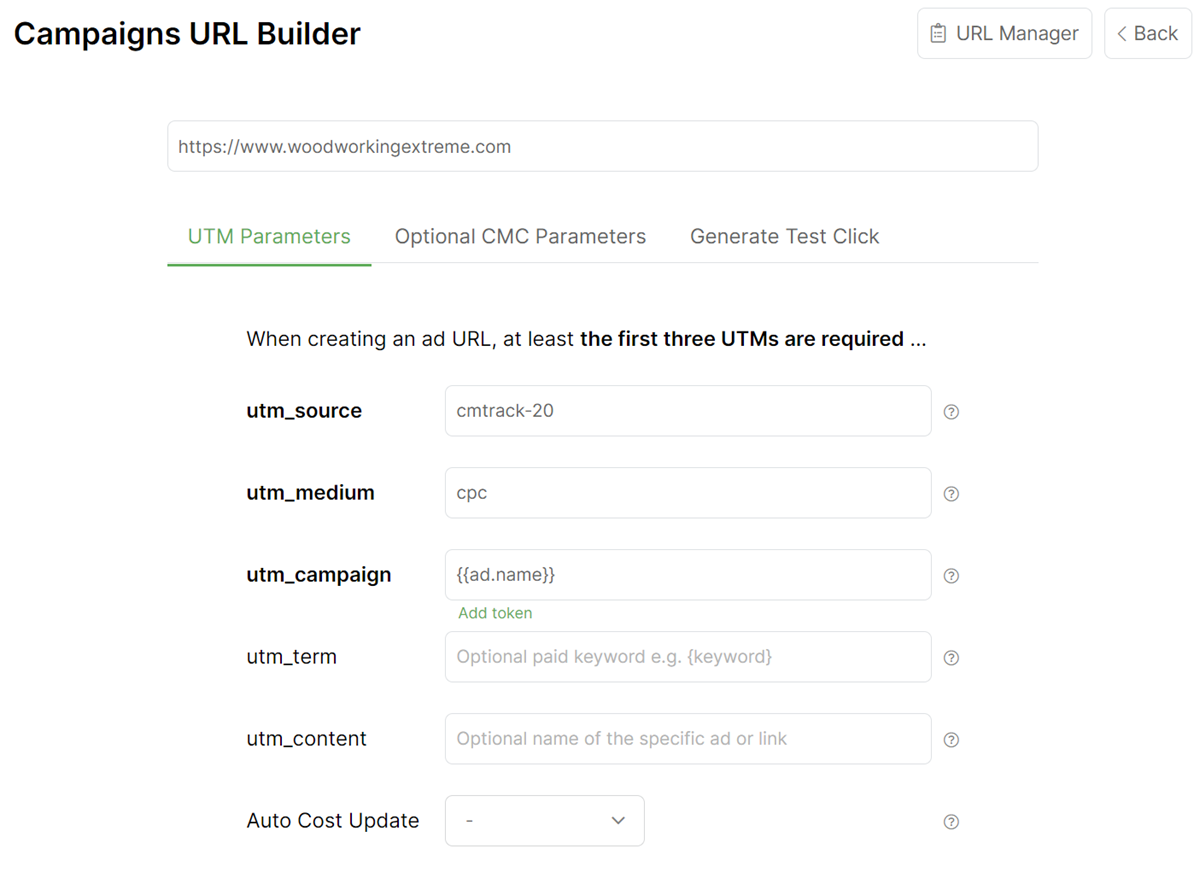Viewport: 1200px width, 872px height.
Task: Click into the utm_medium input field
Action: pos(687,493)
